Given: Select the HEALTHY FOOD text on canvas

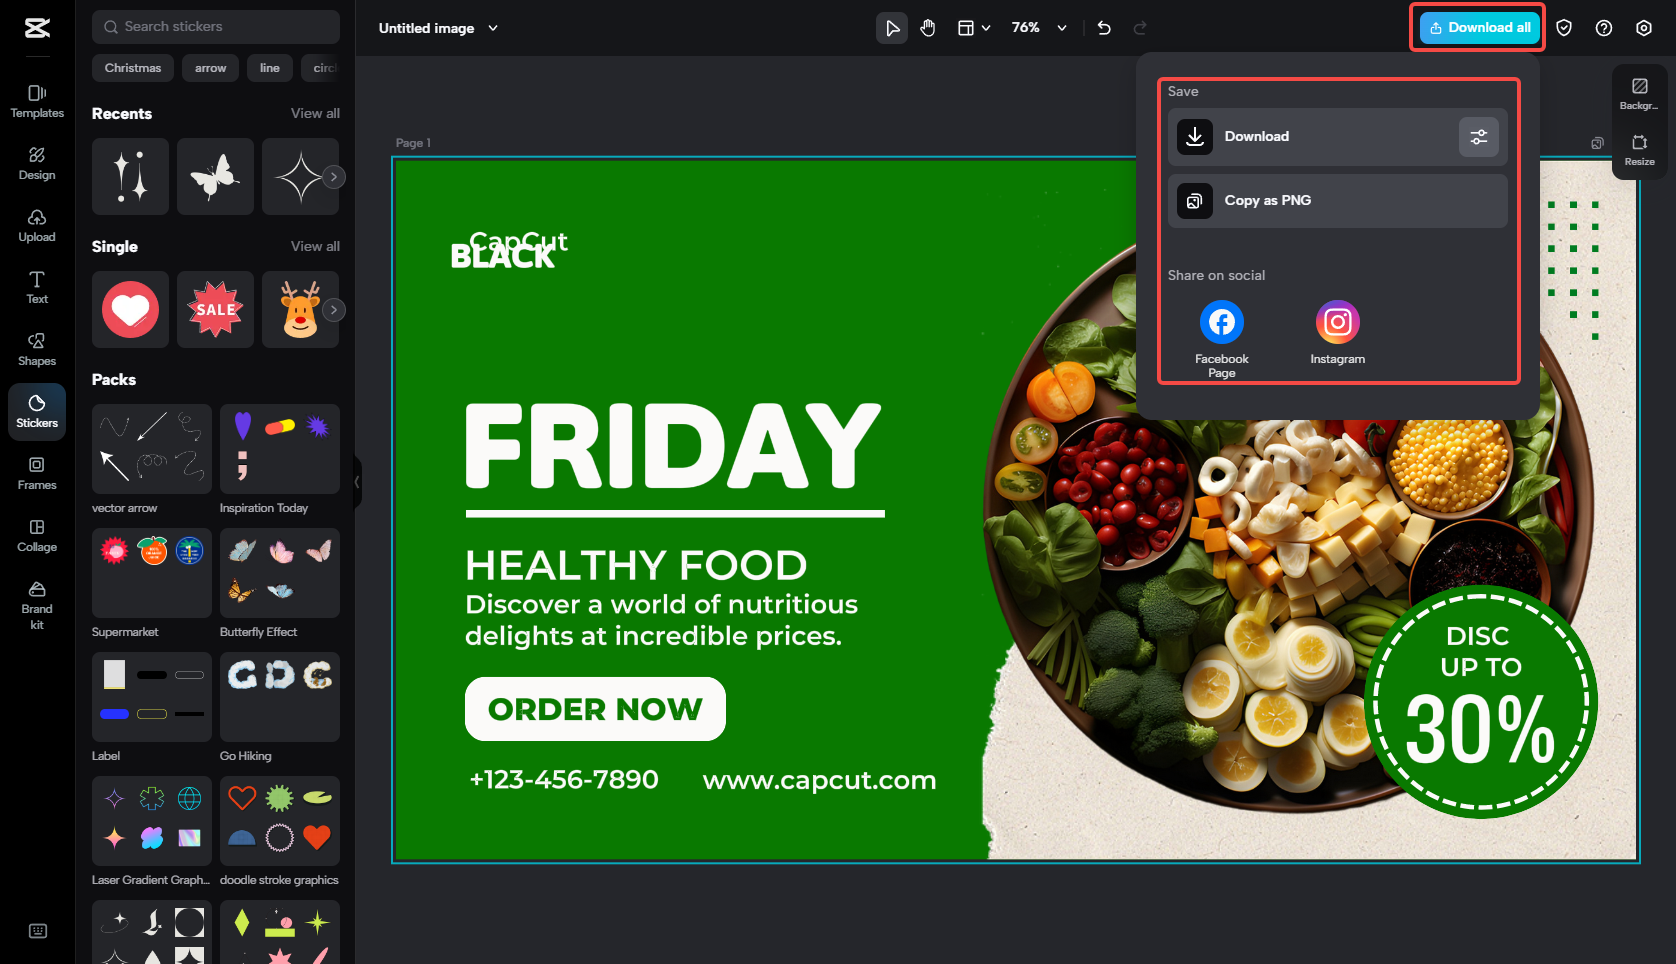Looking at the screenshot, I should pyautogui.click(x=636, y=566).
